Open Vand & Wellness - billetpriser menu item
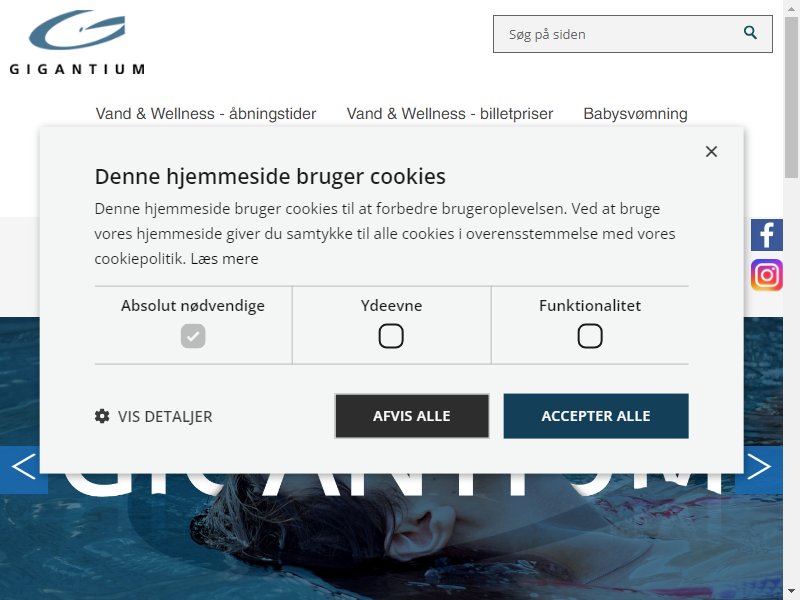The height and width of the screenshot is (600, 800). tap(450, 113)
